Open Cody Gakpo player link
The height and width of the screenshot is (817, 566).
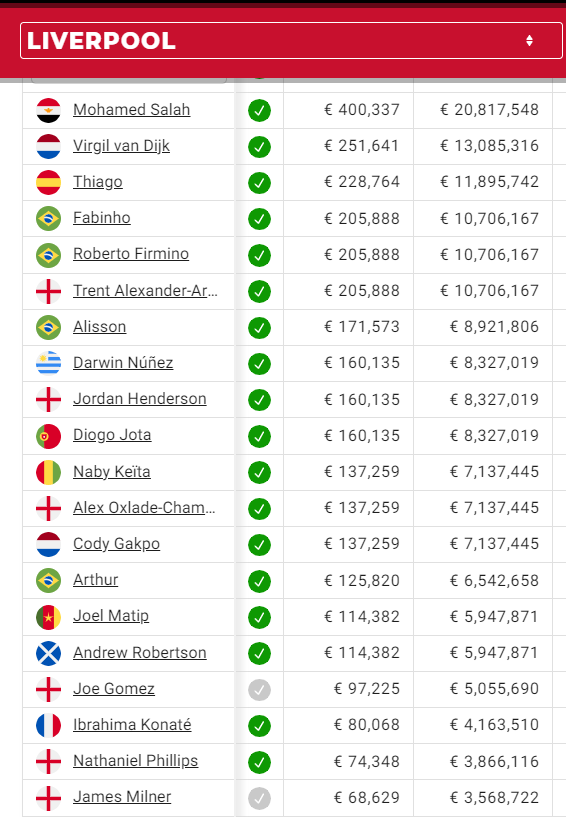click(x=116, y=543)
